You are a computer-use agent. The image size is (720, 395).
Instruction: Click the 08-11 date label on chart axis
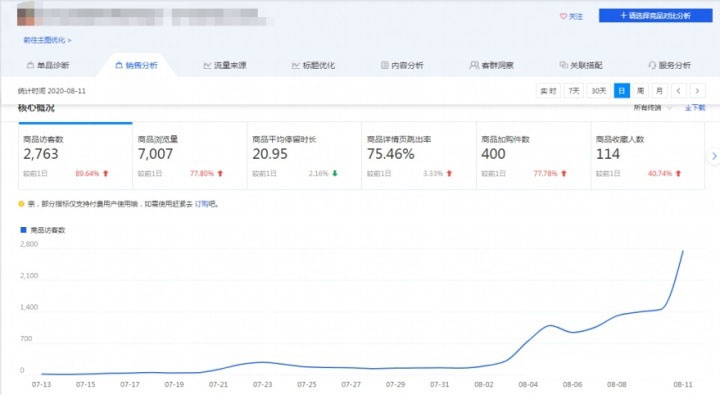point(682,384)
